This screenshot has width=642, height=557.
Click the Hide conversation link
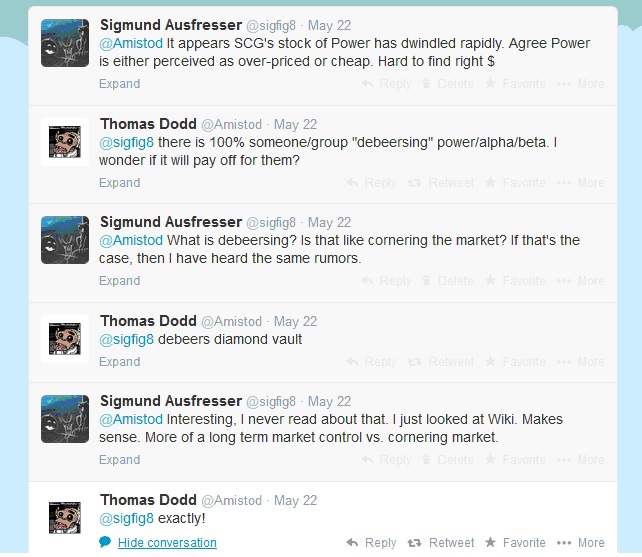pos(167,543)
